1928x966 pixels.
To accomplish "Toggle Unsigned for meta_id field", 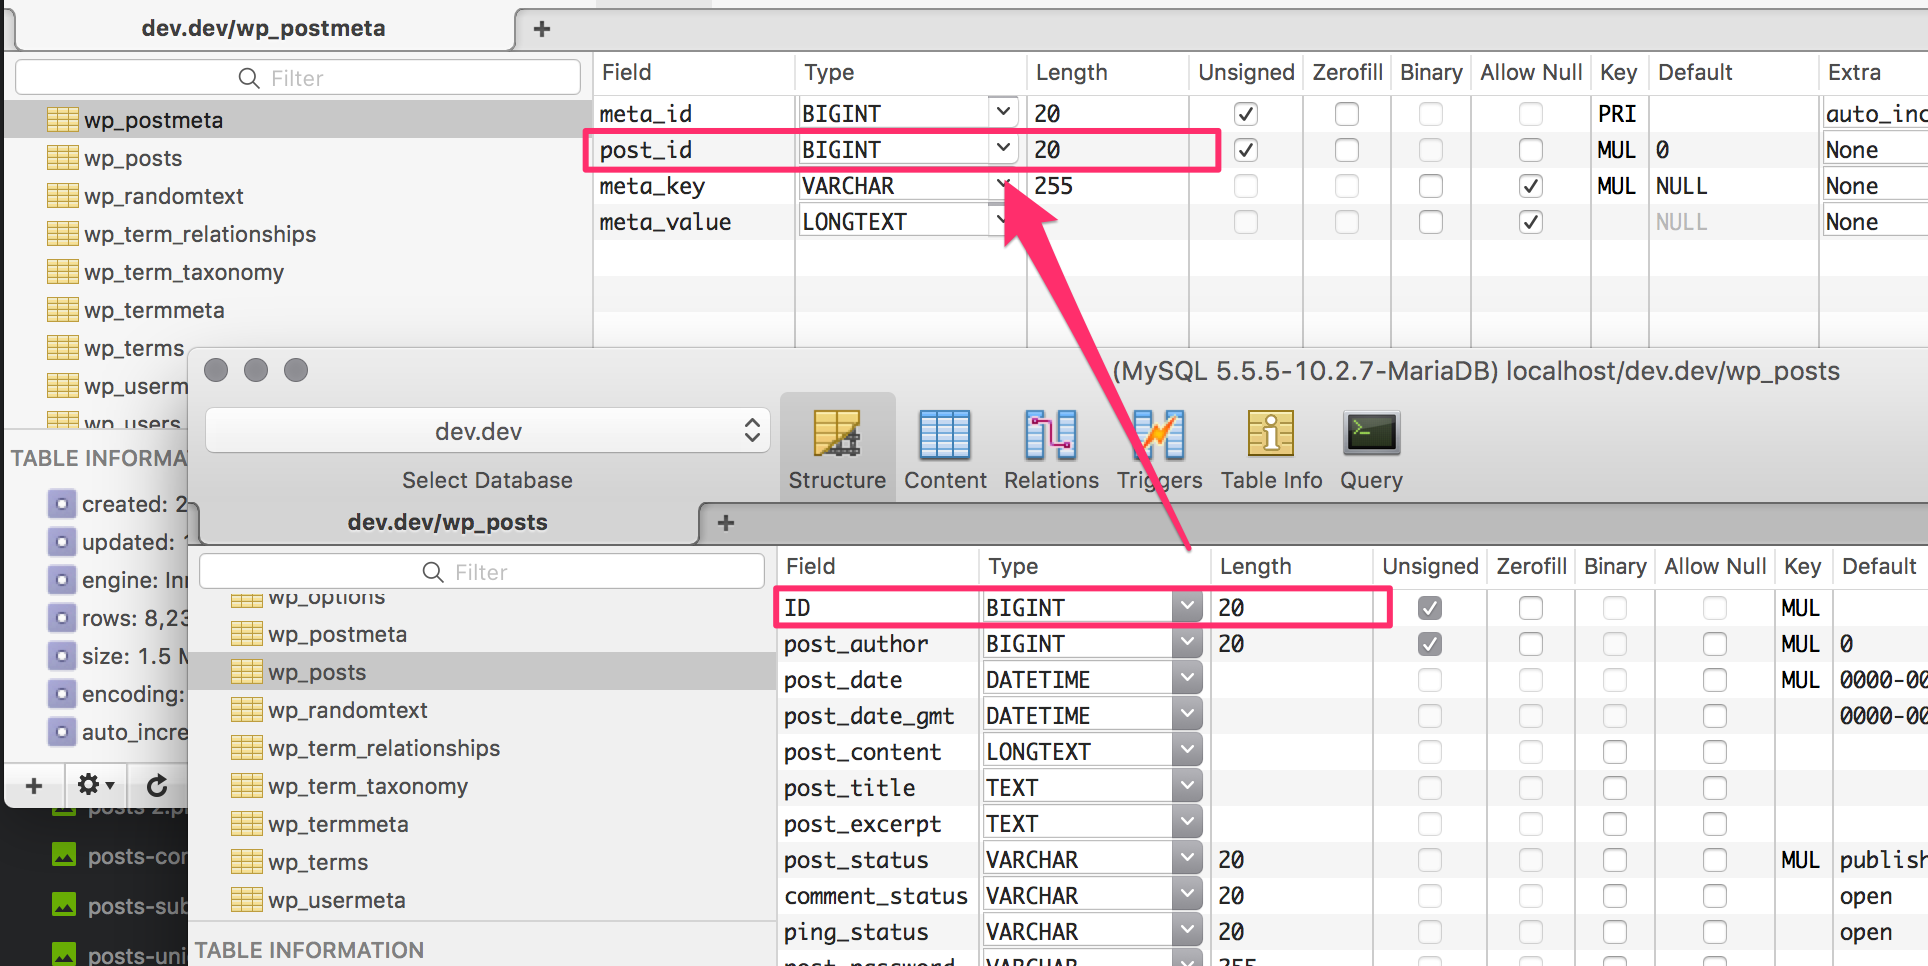I will click(1245, 114).
